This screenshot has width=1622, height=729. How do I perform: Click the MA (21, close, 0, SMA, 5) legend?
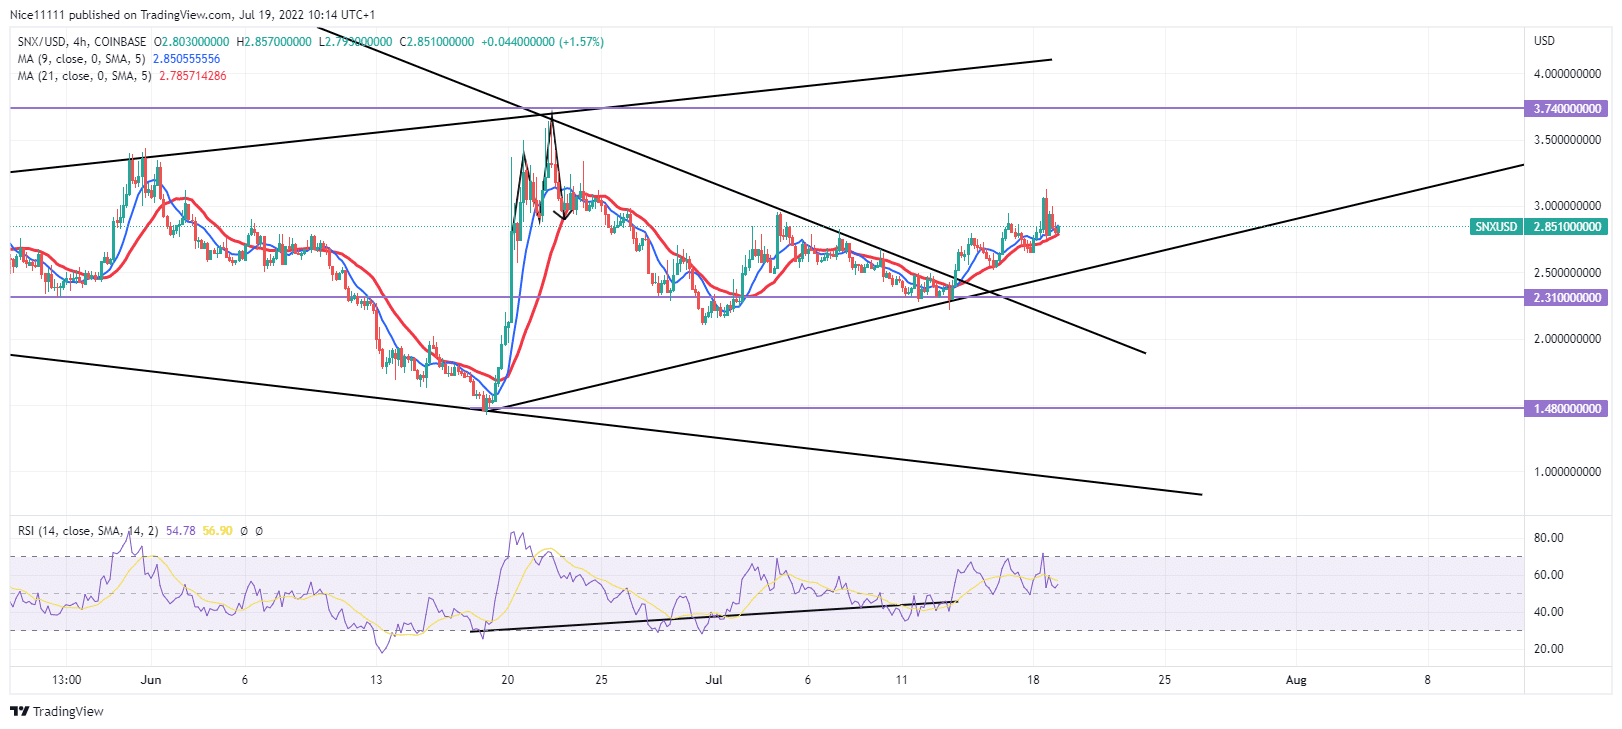[85, 76]
